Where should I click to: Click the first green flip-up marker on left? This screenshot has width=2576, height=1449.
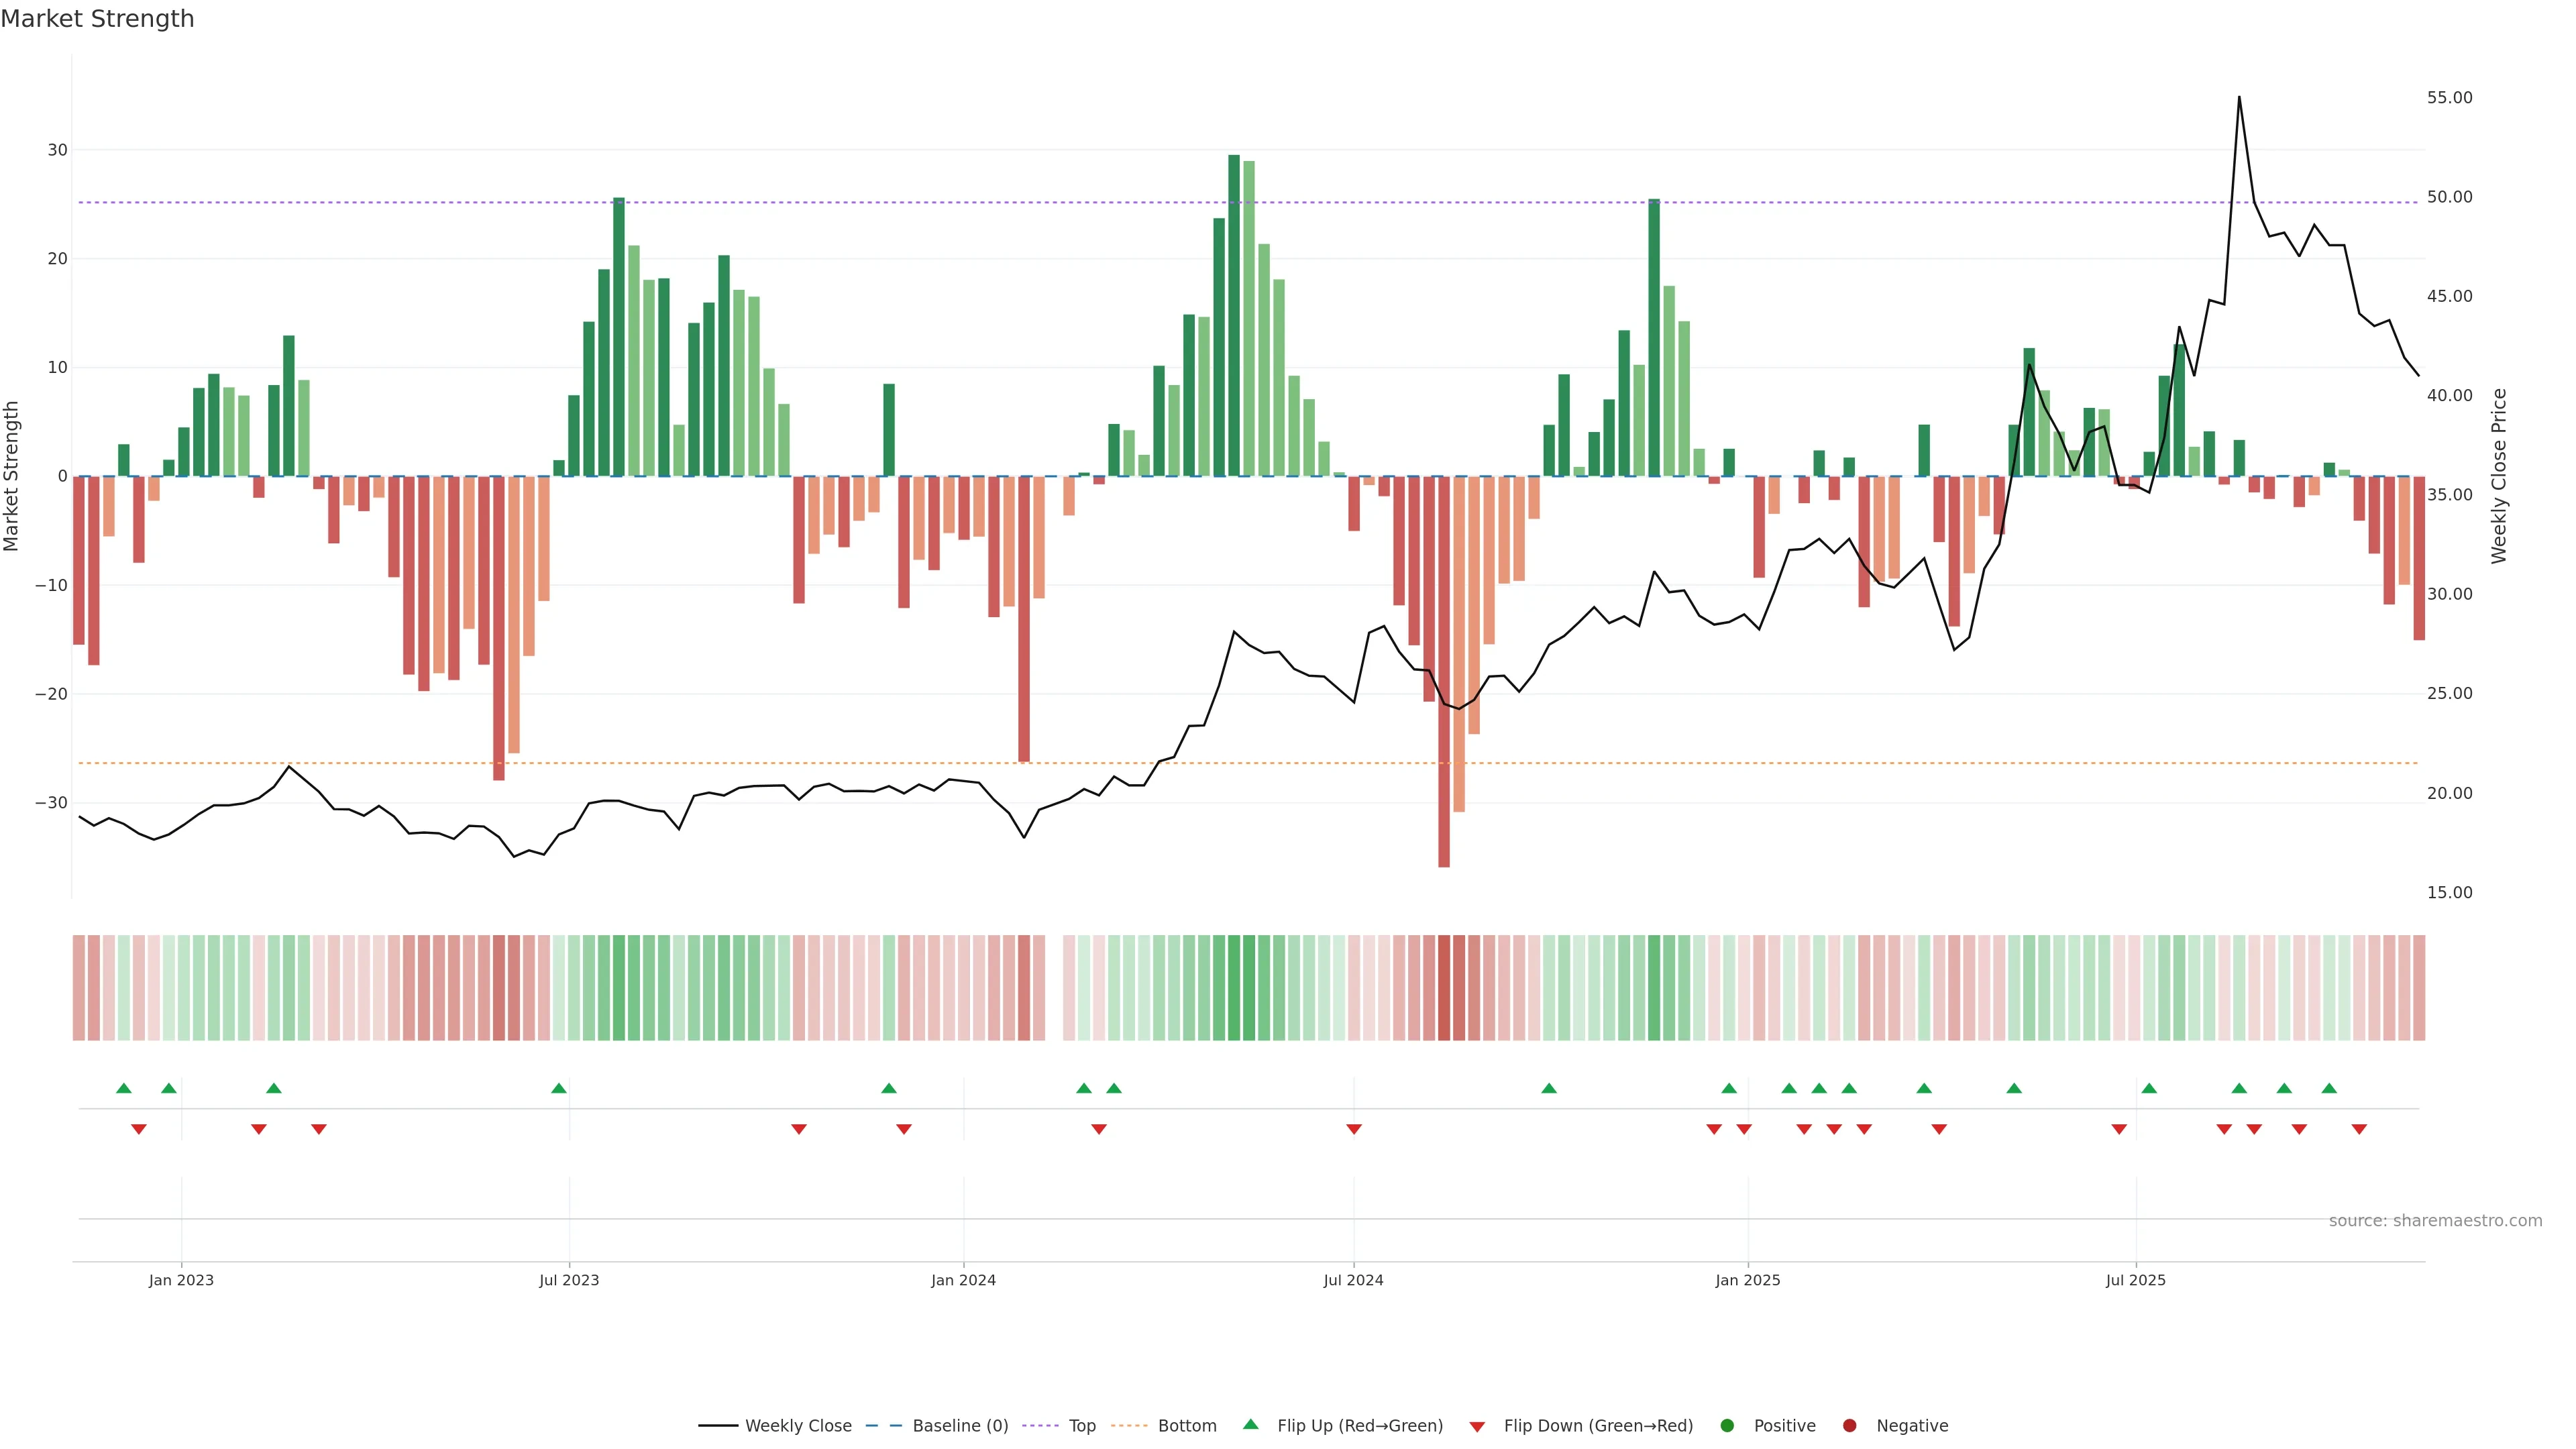click(124, 1088)
